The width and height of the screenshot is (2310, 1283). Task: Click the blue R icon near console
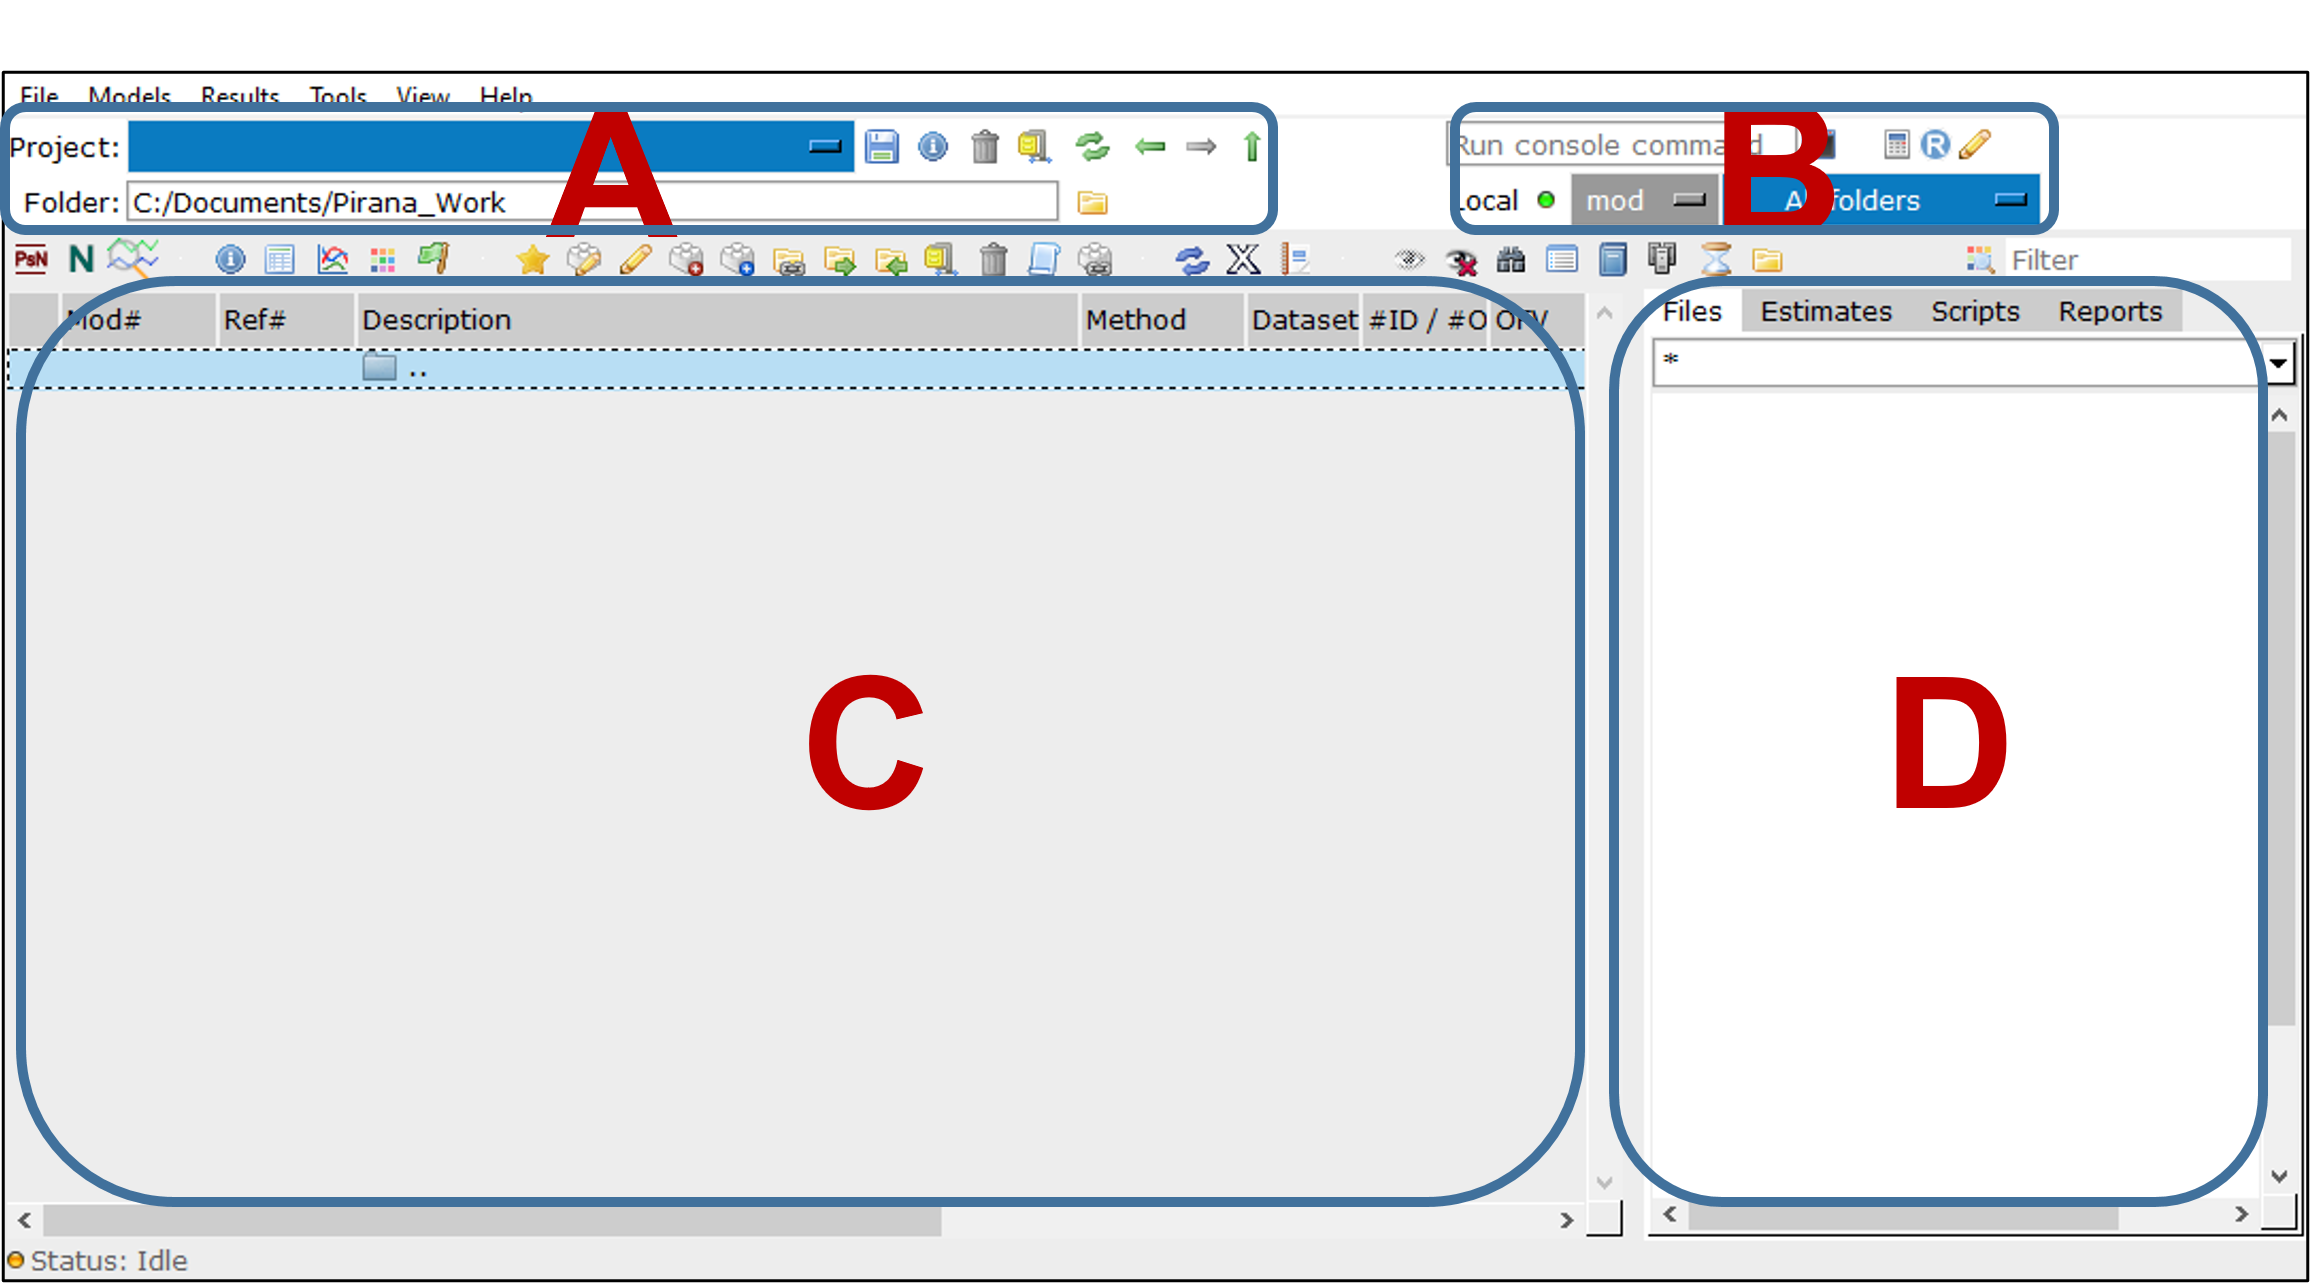click(x=1935, y=145)
